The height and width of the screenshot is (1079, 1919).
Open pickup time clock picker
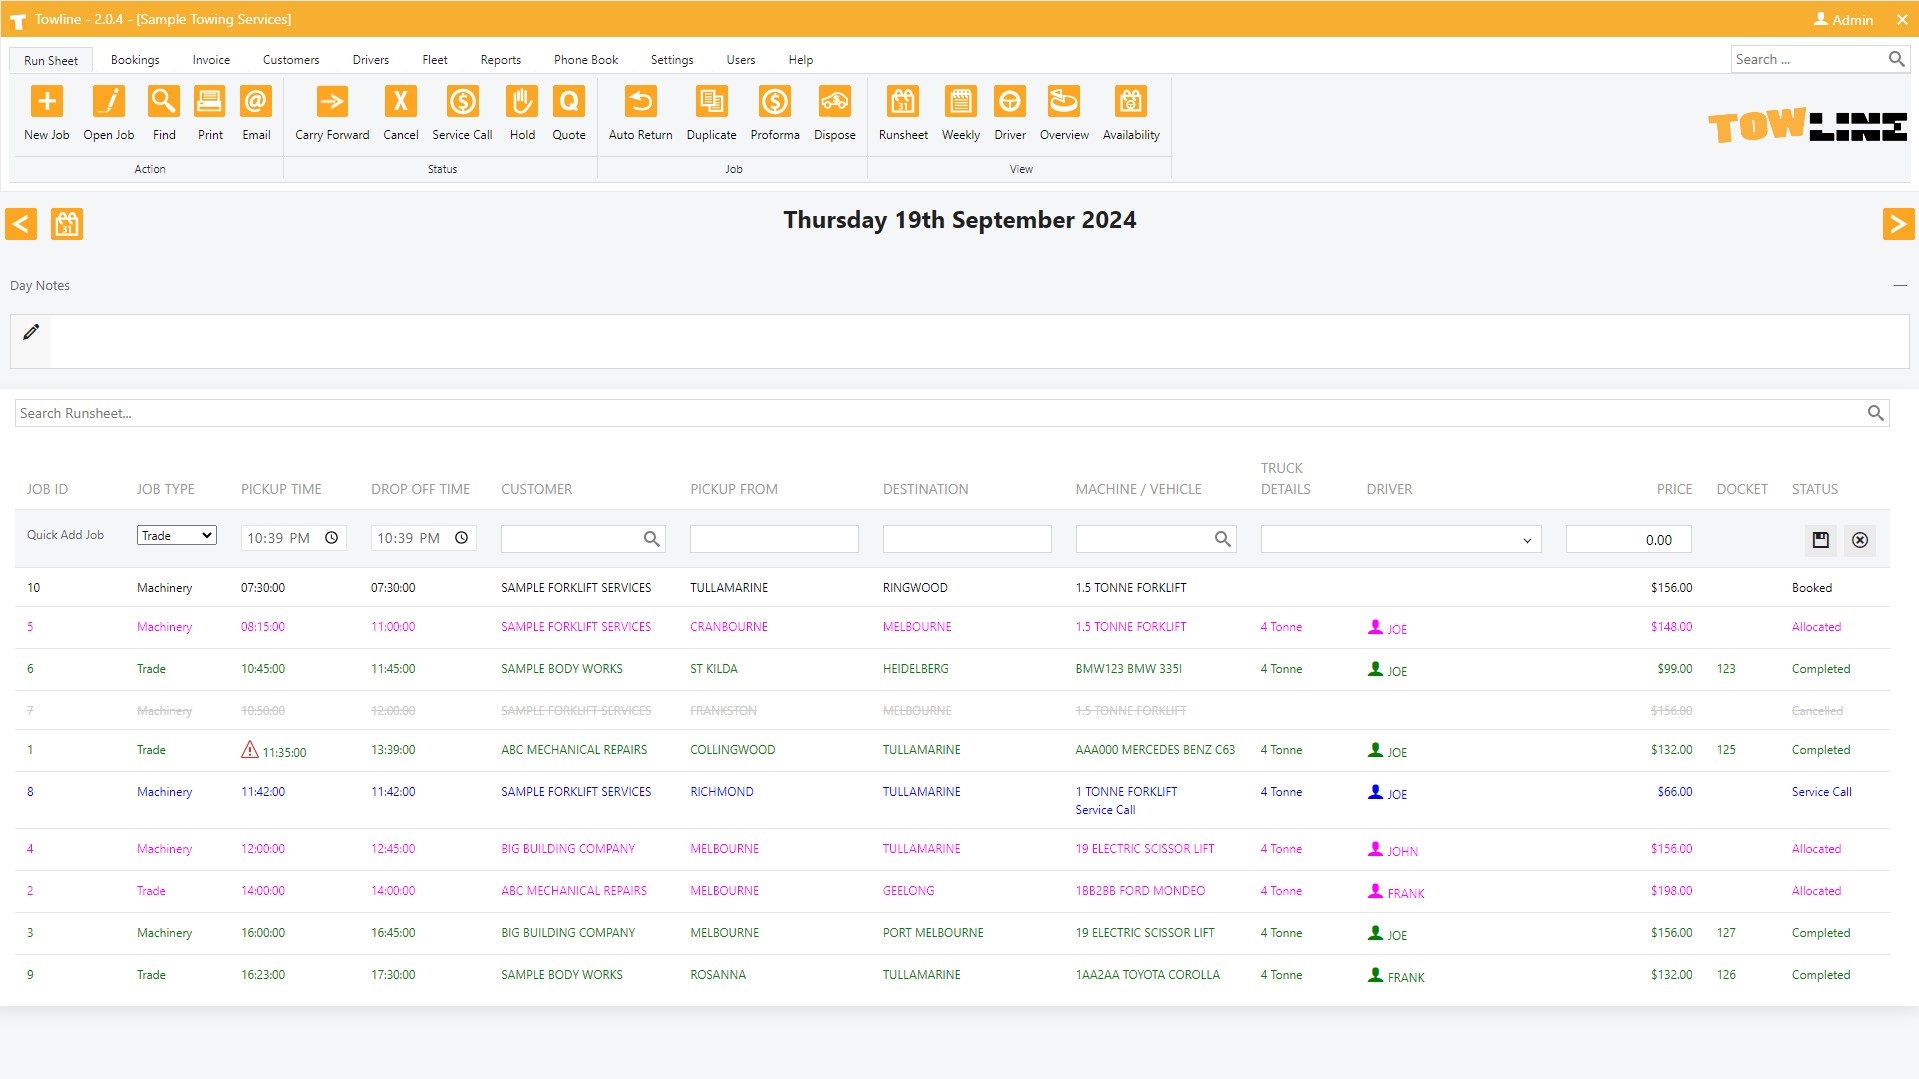point(332,538)
